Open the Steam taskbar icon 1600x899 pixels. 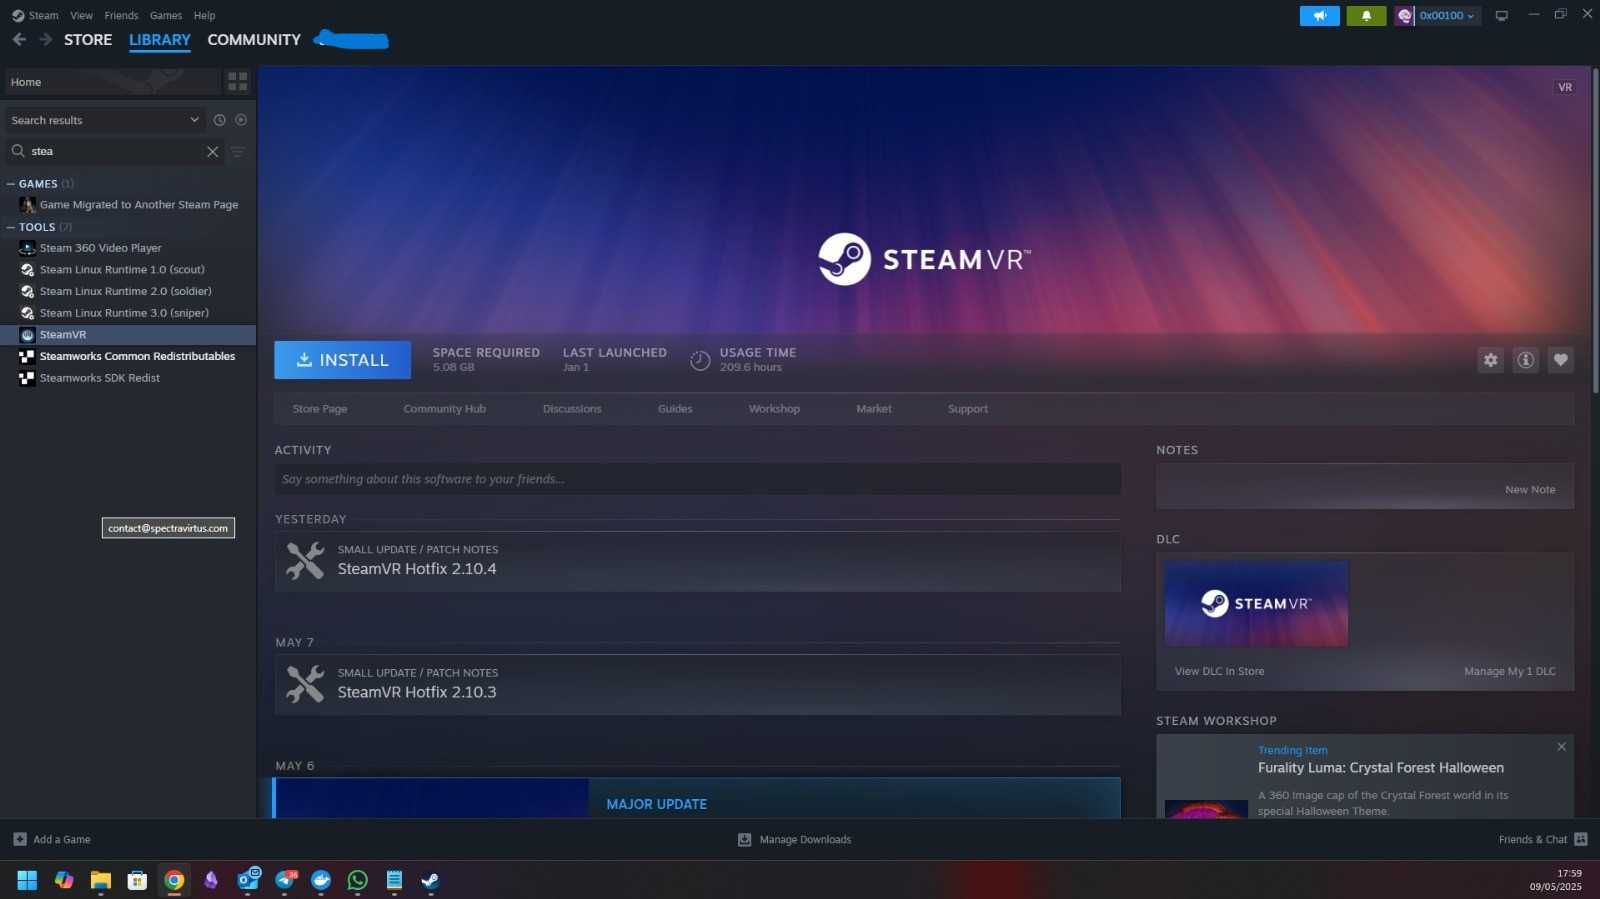430,881
